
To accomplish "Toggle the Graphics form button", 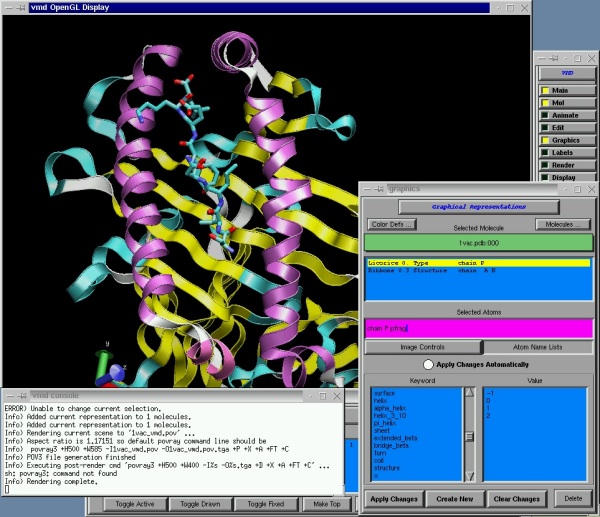I will (x=566, y=140).
